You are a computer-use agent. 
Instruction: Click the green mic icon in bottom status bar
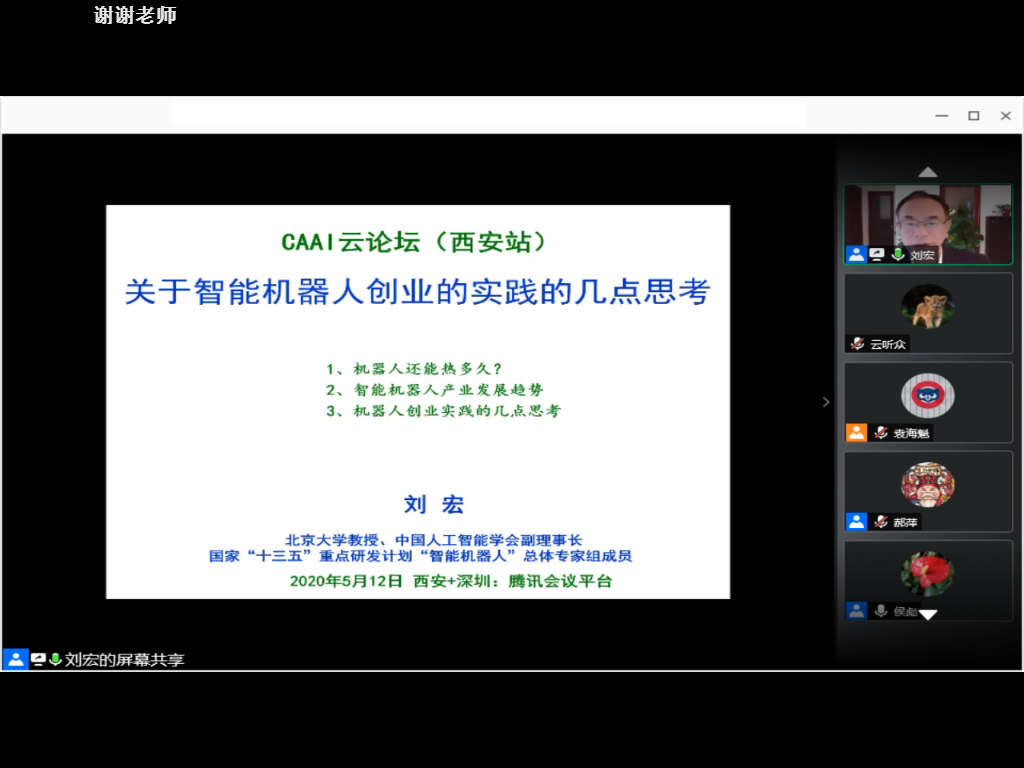[55, 659]
